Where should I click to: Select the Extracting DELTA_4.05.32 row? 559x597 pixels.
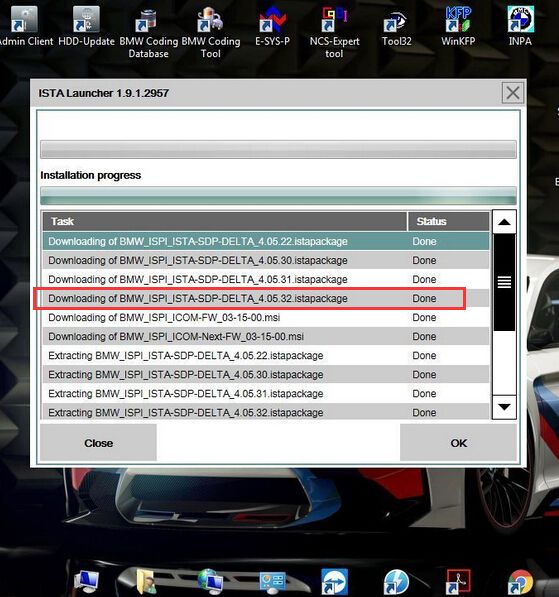[266, 412]
